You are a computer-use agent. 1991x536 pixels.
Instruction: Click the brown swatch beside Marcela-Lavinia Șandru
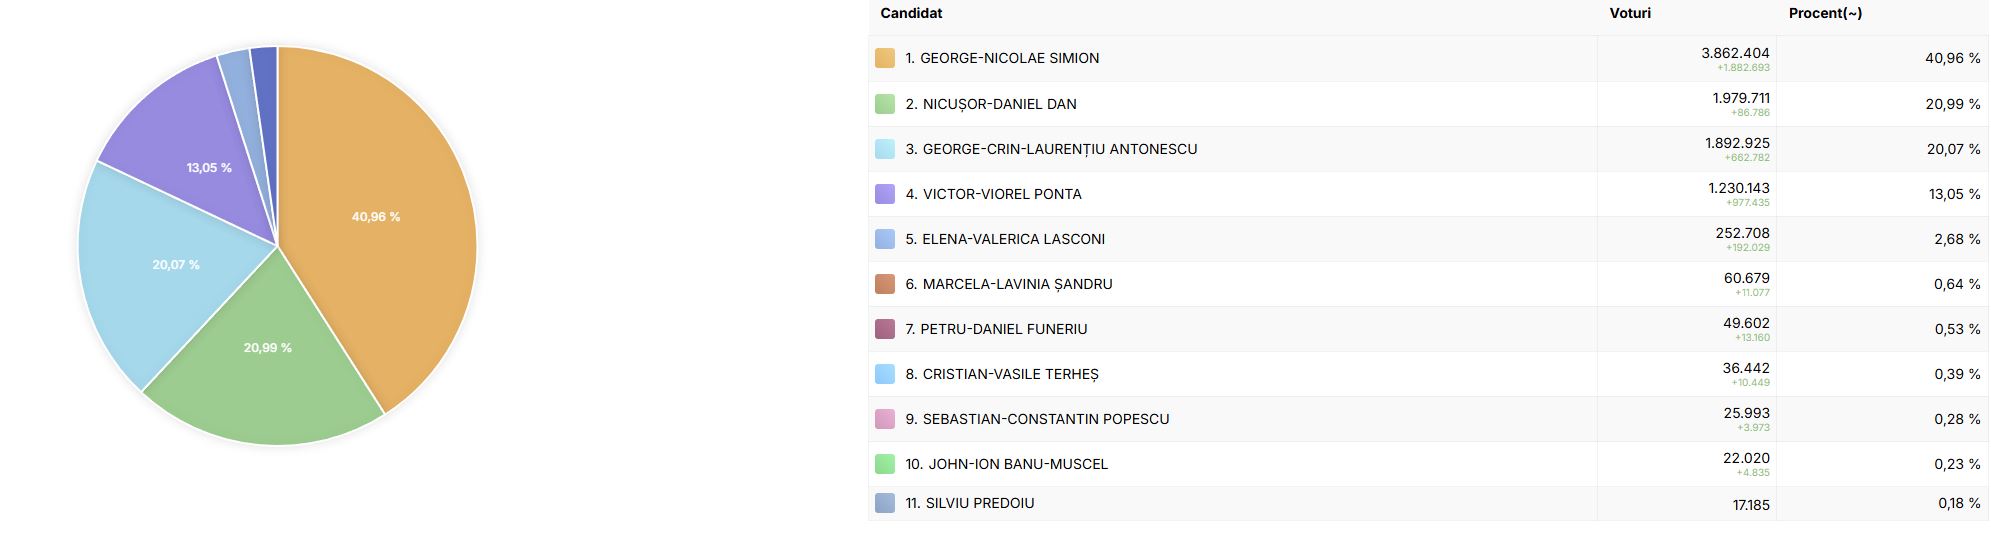(x=884, y=284)
